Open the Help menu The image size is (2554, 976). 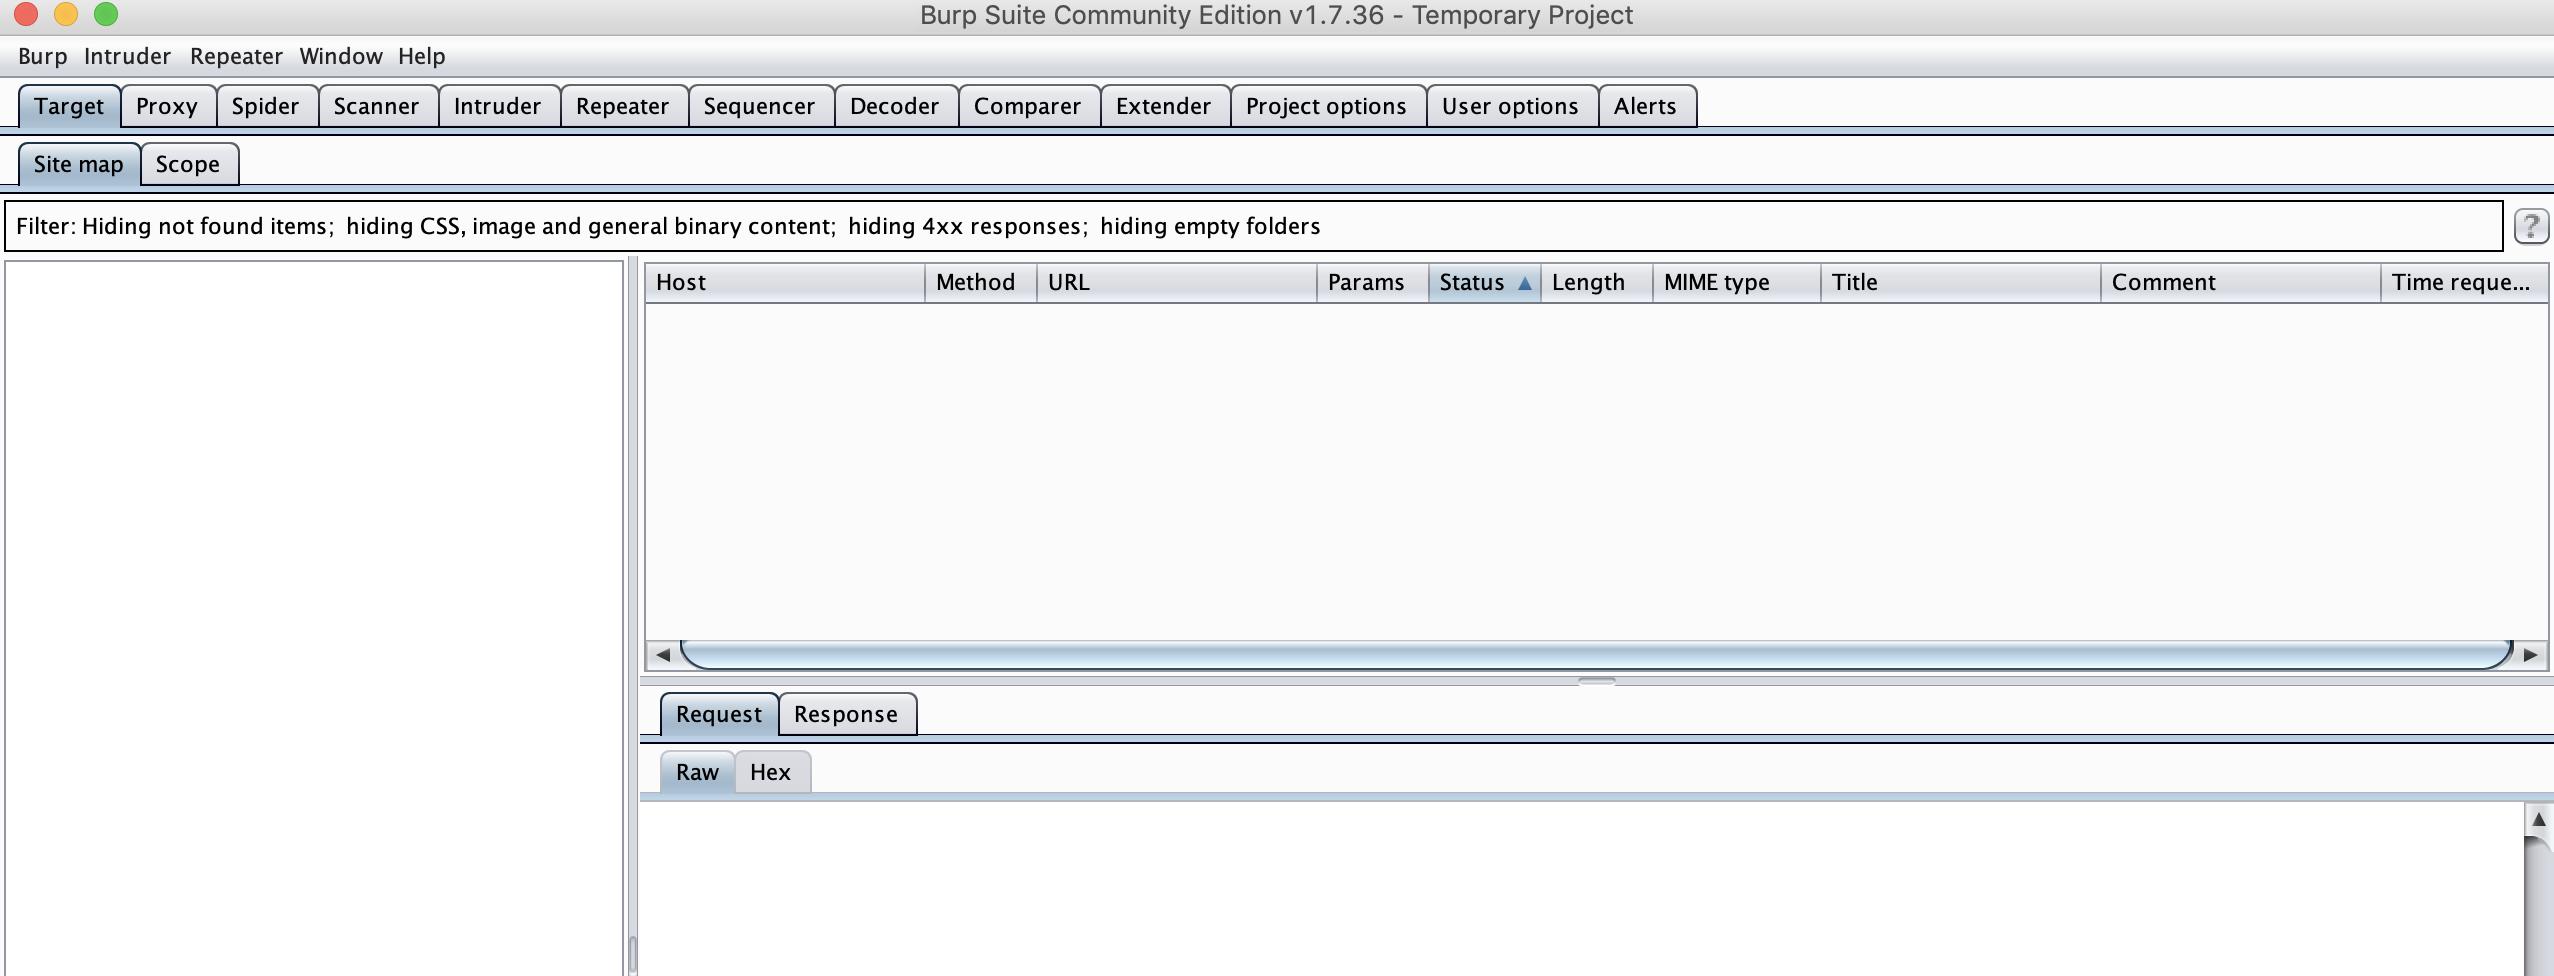[x=422, y=56]
